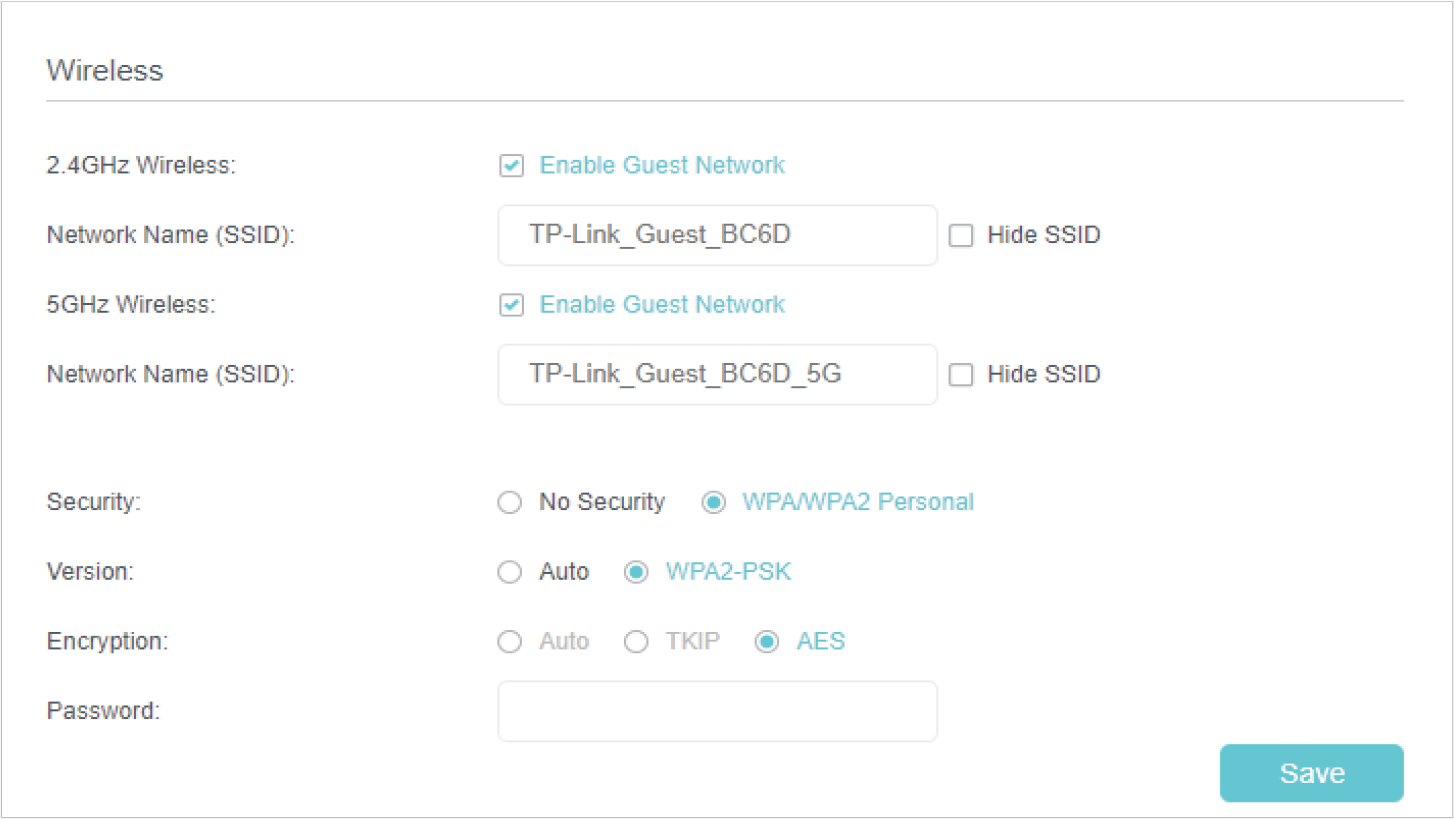
Task: Choose WPA2-PSK version radio button
Action: pos(637,572)
